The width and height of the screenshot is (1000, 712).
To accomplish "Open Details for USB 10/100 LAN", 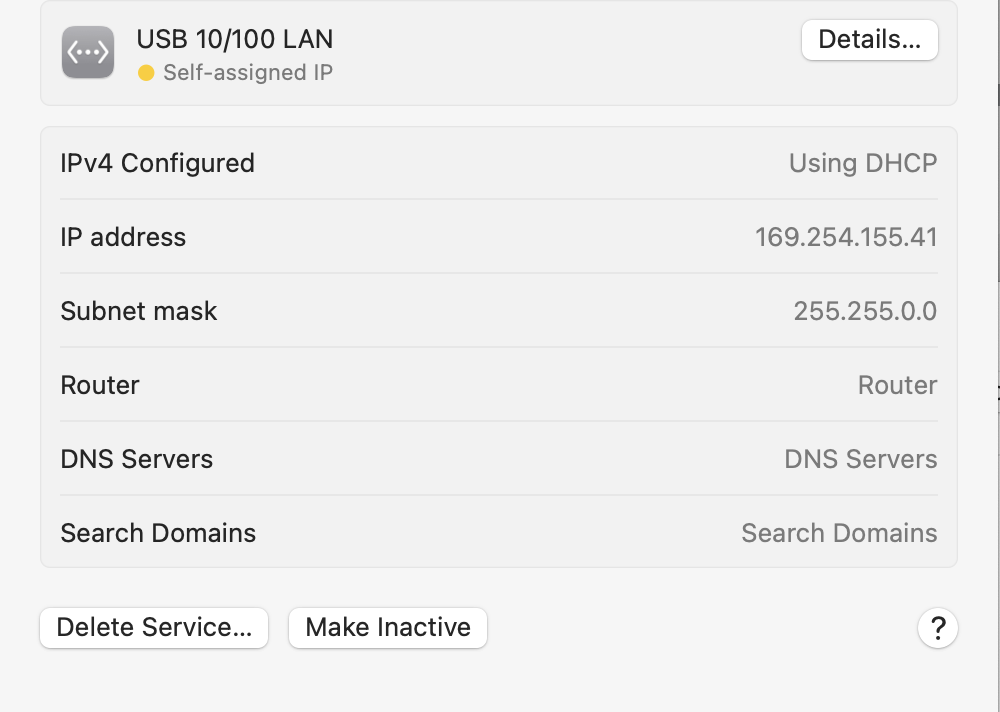I will 868,40.
